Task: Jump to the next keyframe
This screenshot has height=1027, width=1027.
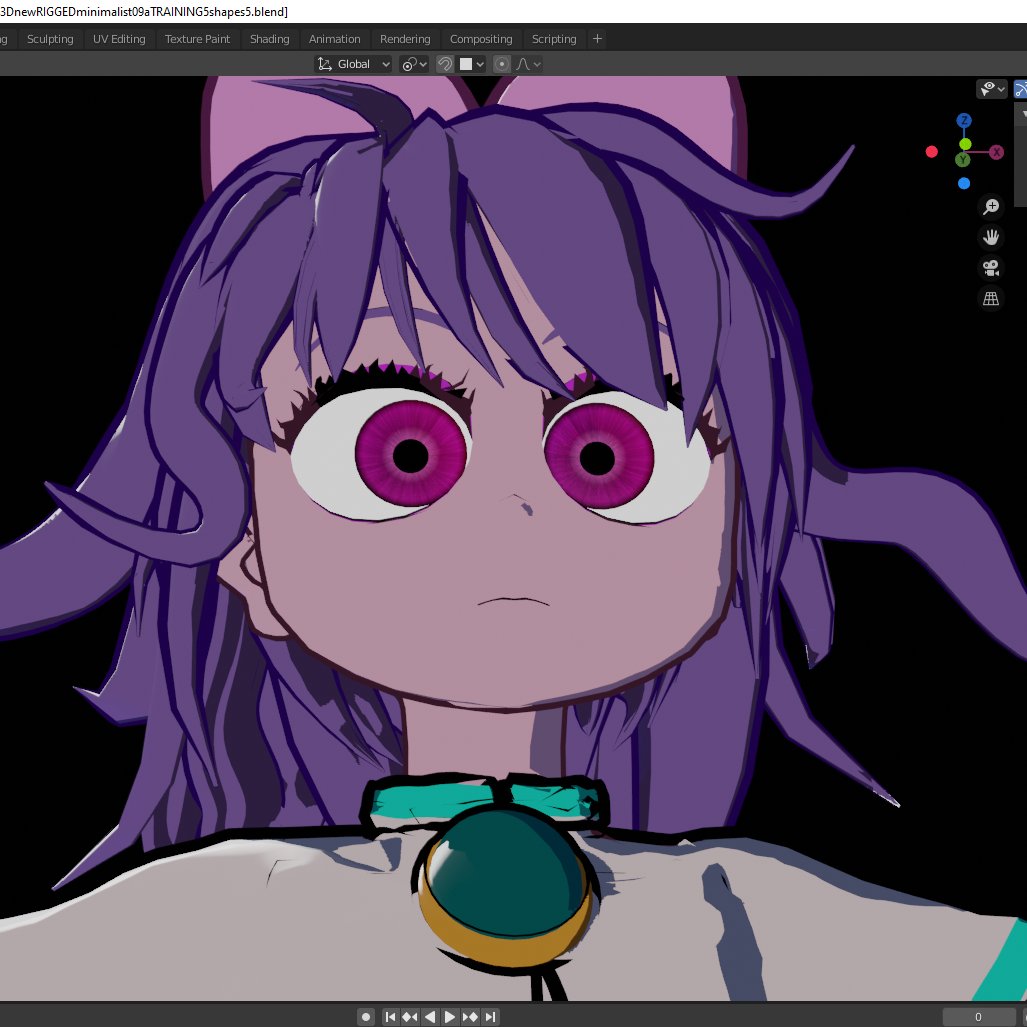Action: [470, 1017]
